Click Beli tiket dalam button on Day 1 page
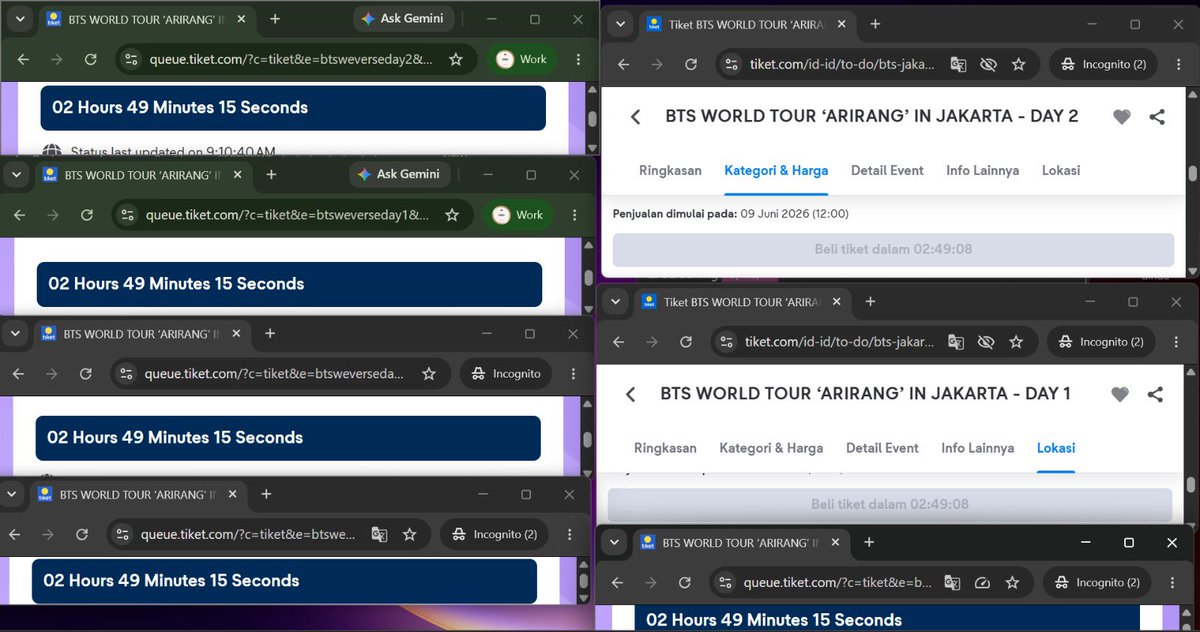 (x=890, y=504)
